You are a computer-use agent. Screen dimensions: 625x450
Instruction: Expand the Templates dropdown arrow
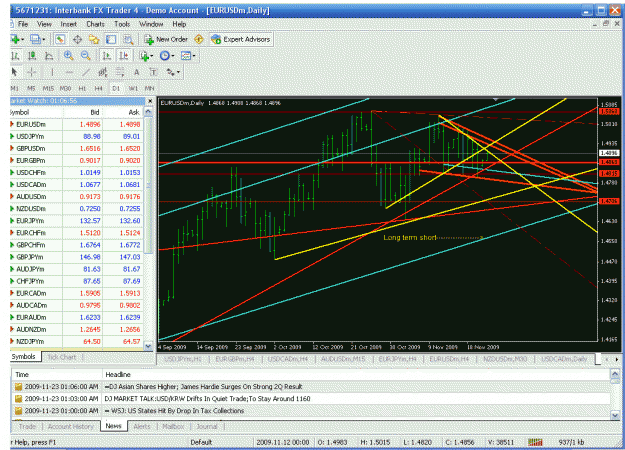coord(194,56)
